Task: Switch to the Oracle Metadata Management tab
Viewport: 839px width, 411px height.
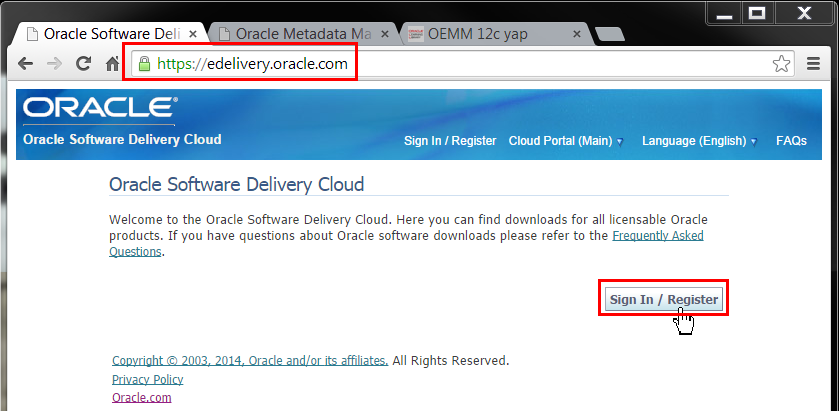Action: (303, 34)
